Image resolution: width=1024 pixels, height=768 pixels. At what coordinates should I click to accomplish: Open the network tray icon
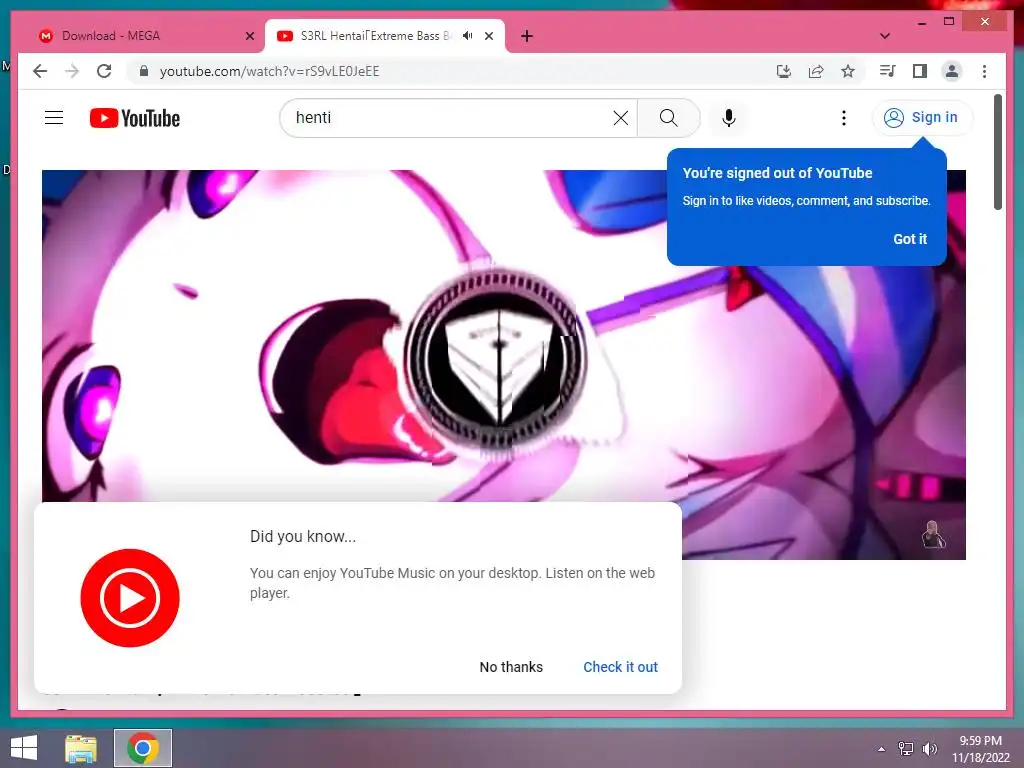point(906,749)
